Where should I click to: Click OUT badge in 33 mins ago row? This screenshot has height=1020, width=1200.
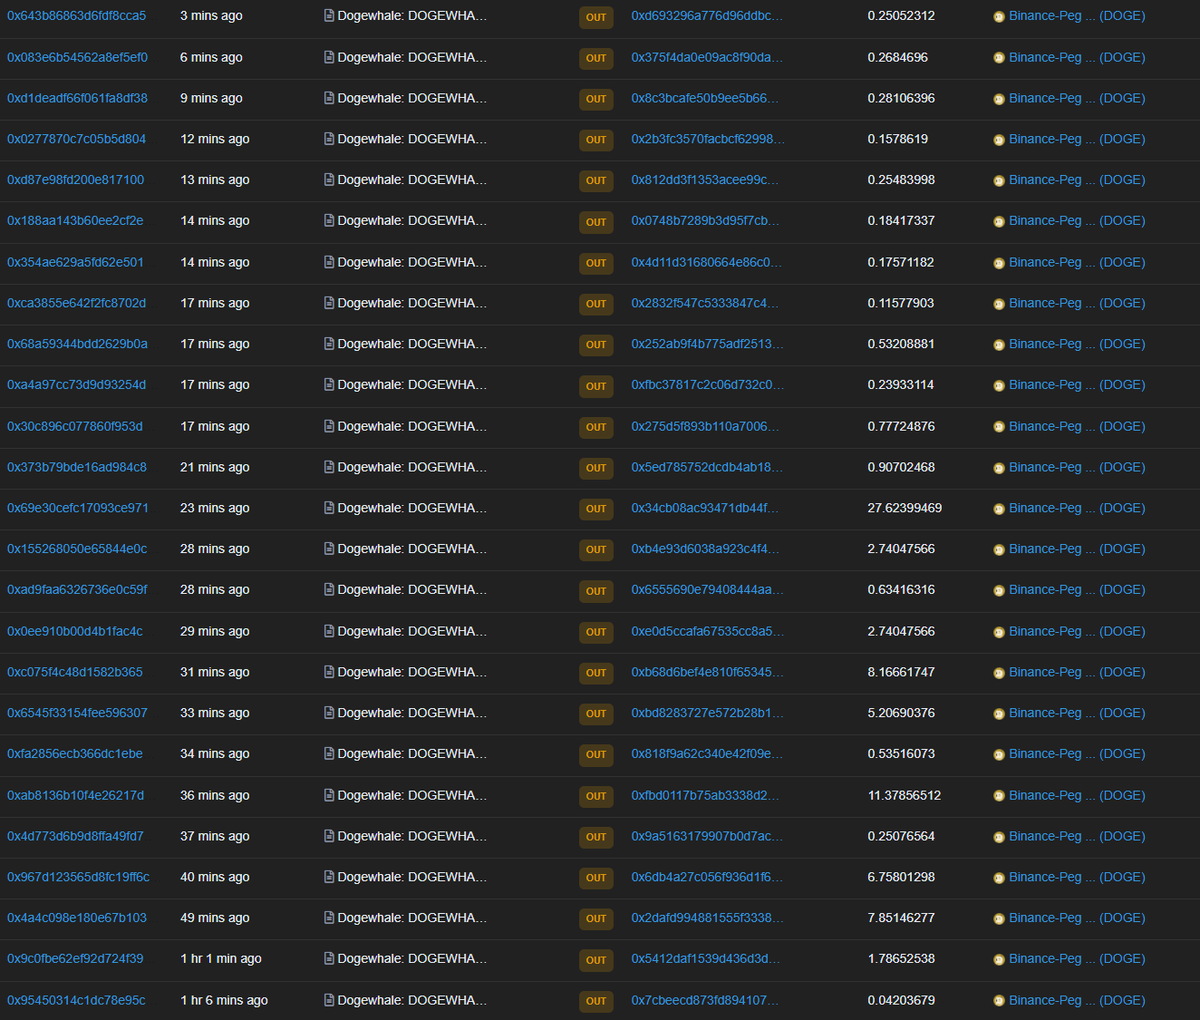(x=596, y=714)
